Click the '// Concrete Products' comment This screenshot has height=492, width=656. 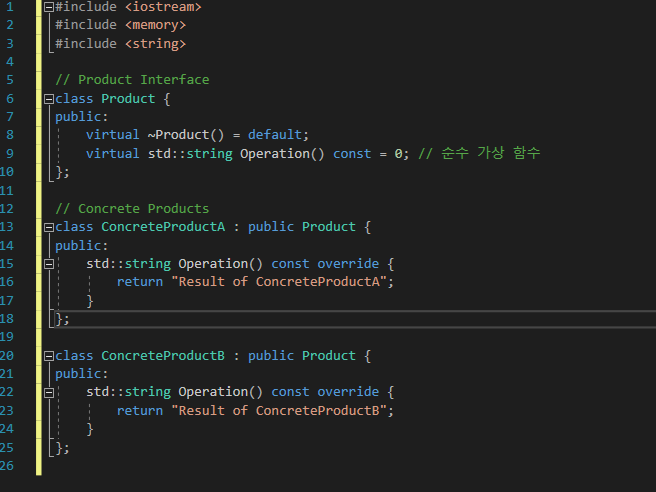pyautogui.click(x=132, y=208)
